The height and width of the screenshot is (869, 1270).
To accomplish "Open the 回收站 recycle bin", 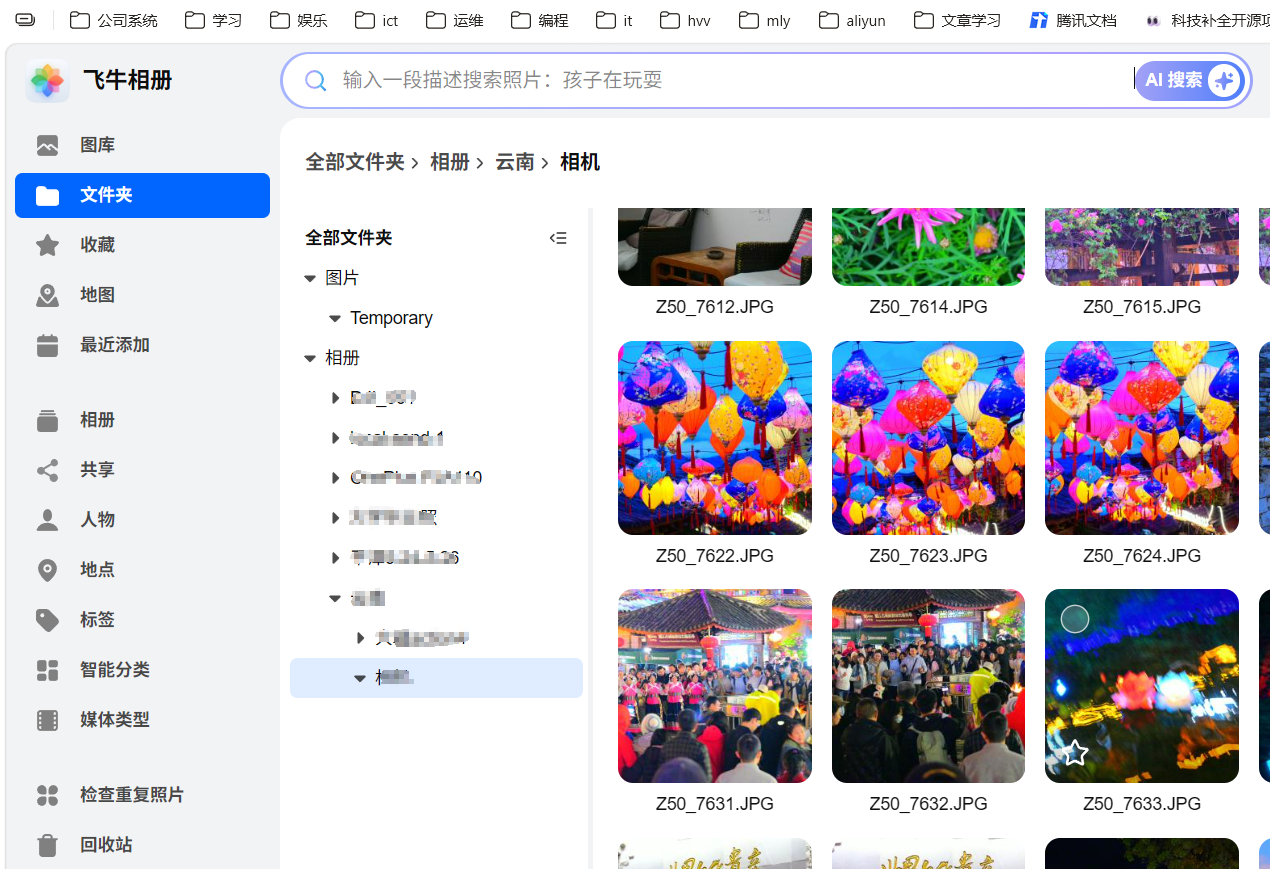I will (x=142, y=845).
